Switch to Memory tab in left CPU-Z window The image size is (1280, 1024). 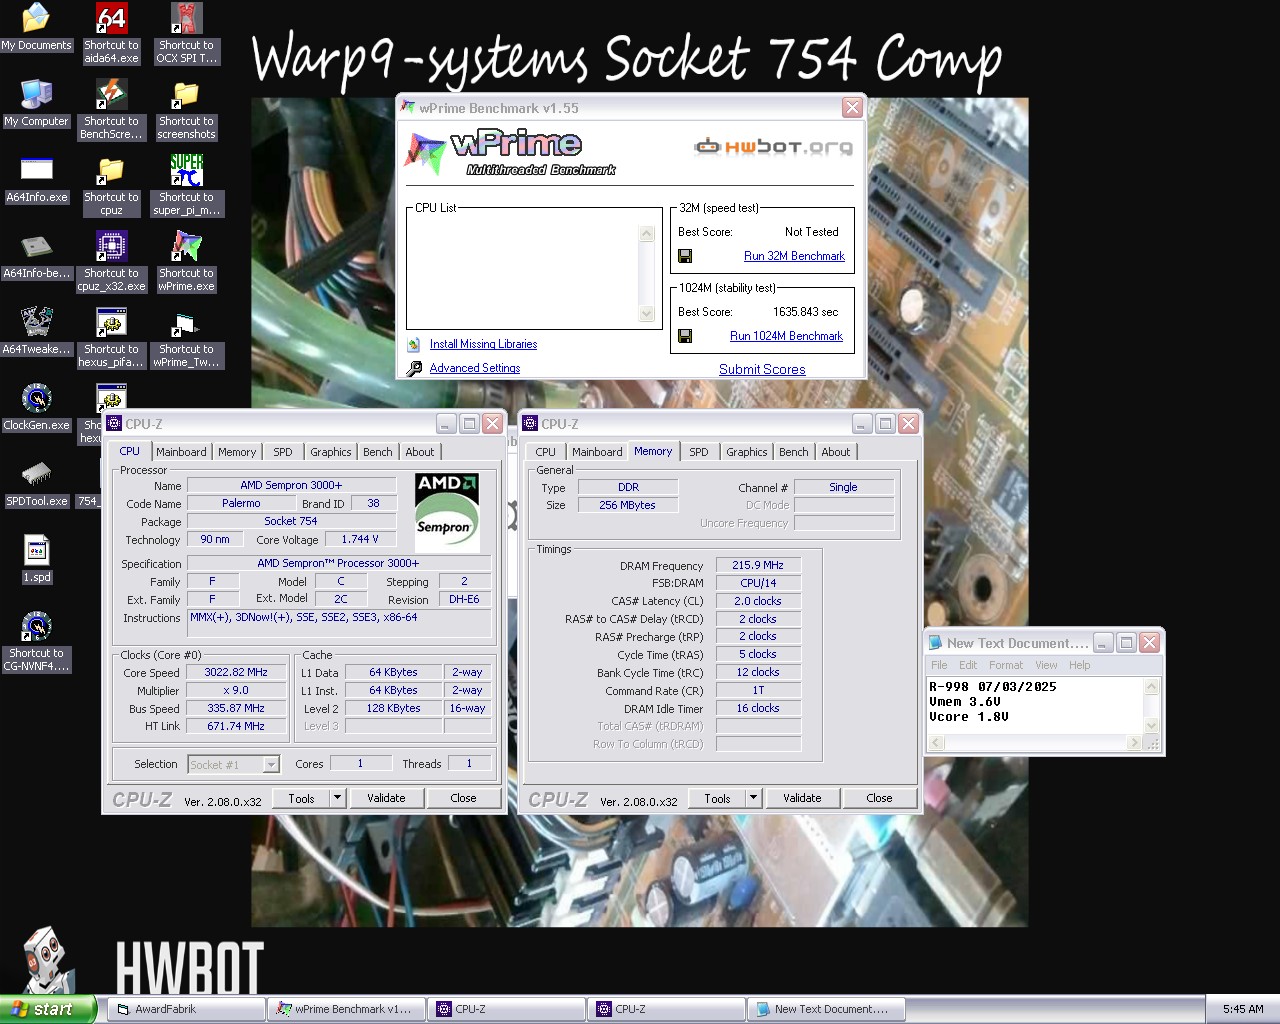237,452
